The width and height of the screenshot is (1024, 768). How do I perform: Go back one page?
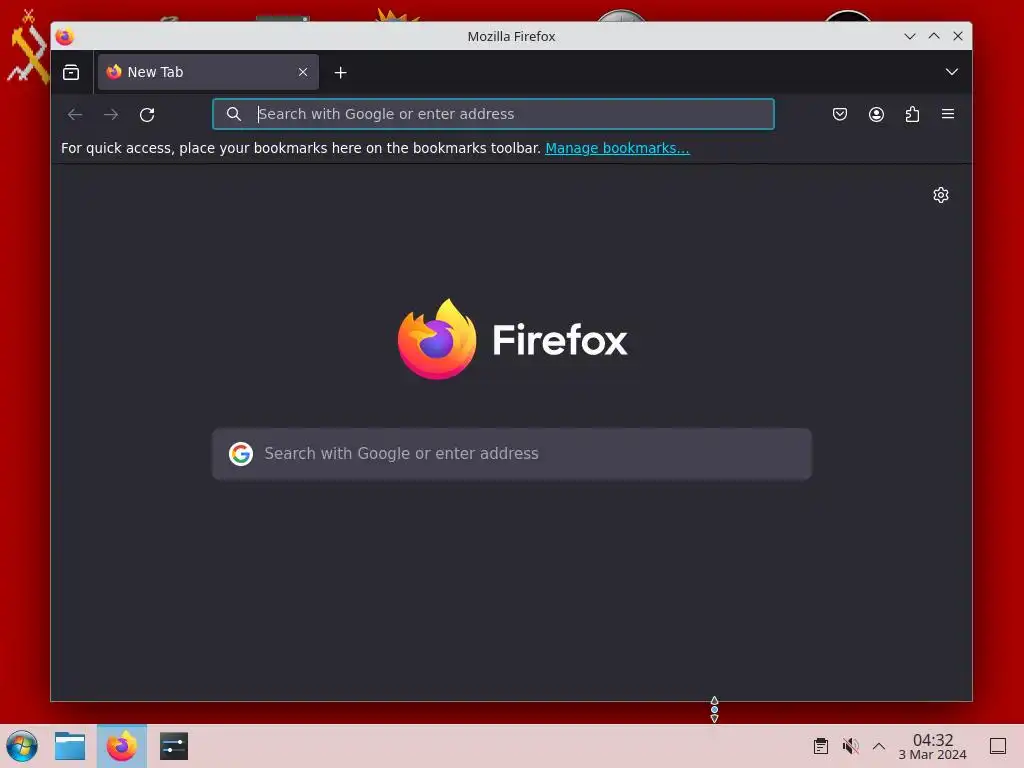[75, 115]
